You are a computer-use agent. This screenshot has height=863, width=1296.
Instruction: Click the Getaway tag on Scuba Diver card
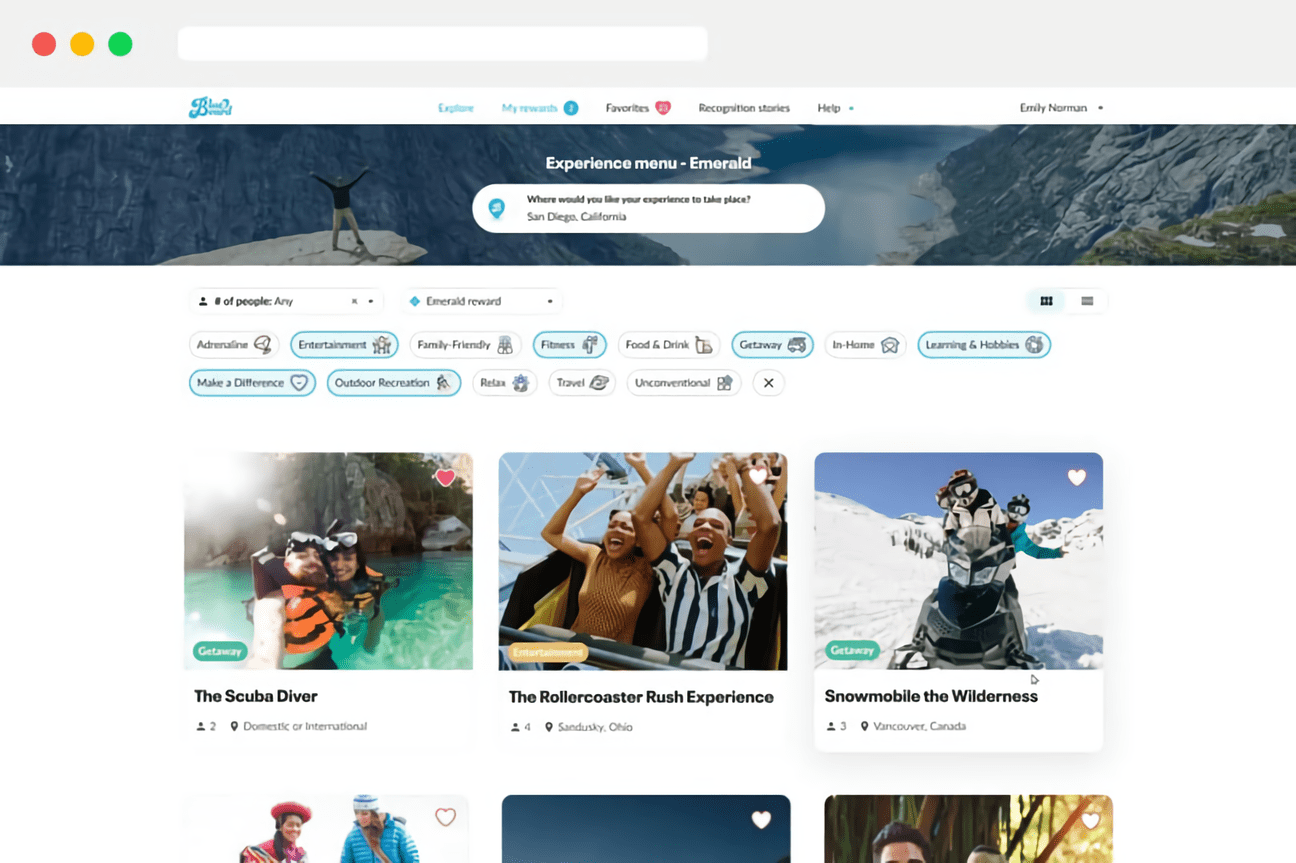[220, 651]
